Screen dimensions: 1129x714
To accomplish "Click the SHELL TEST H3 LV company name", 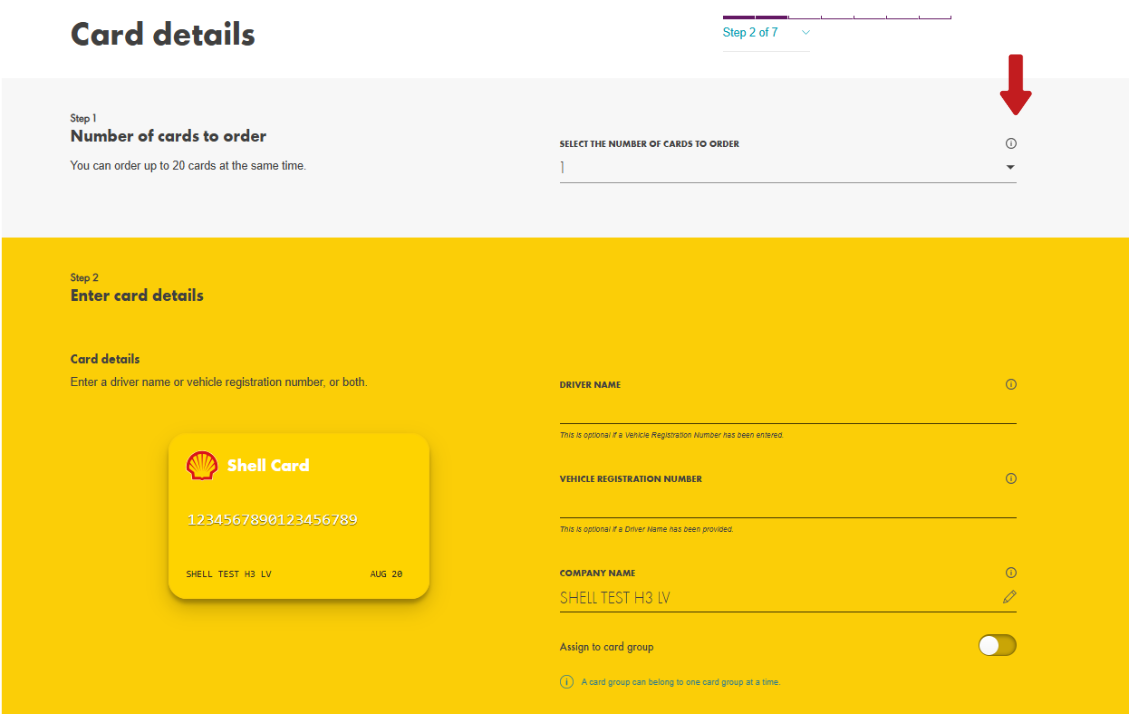I will click(614, 596).
